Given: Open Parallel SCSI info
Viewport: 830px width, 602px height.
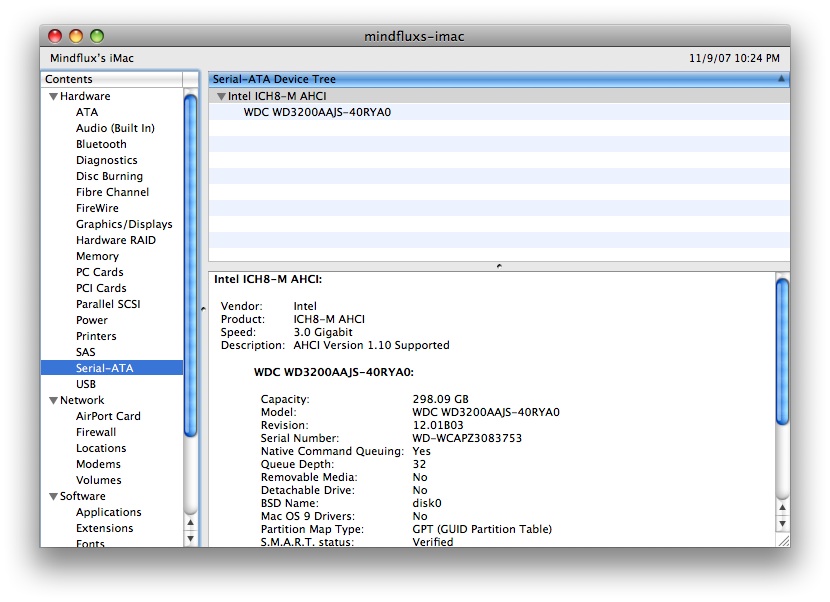Looking at the screenshot, I should click(108, 304).
